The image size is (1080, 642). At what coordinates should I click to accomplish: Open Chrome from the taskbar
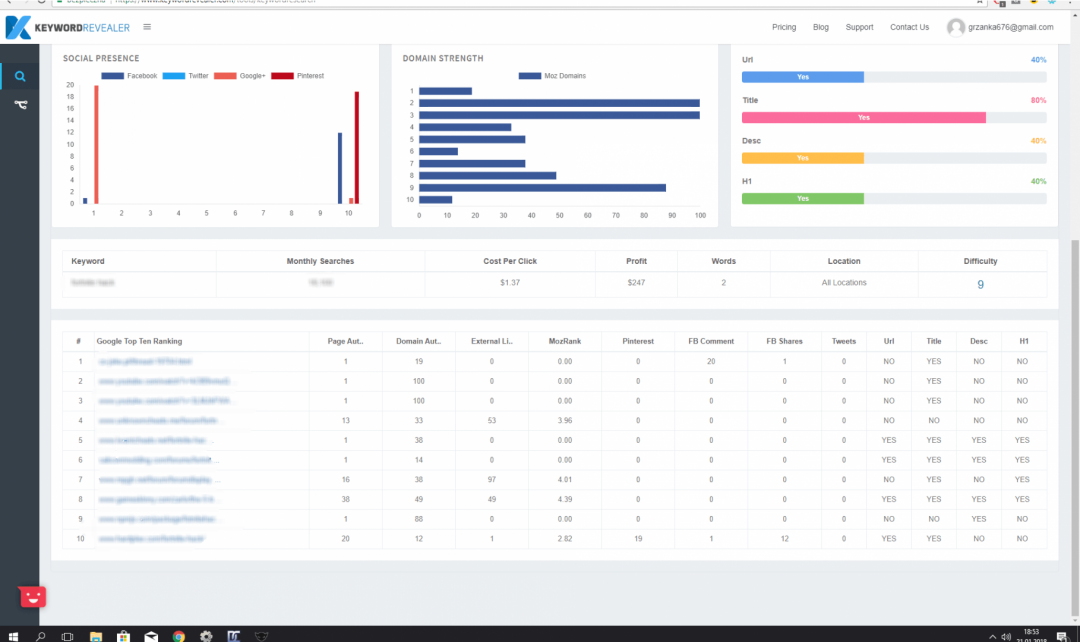point(178,635)
